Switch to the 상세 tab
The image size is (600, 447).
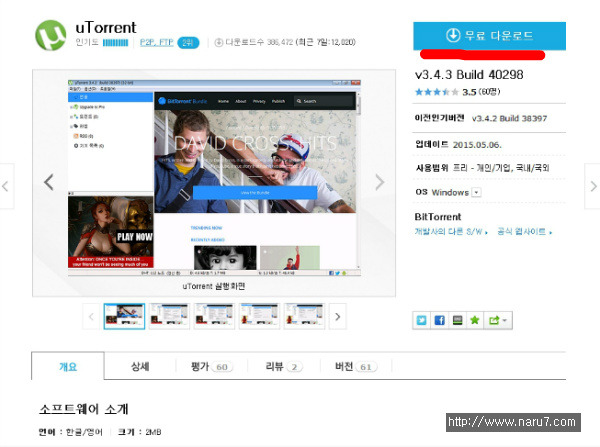tap(140, 367)
